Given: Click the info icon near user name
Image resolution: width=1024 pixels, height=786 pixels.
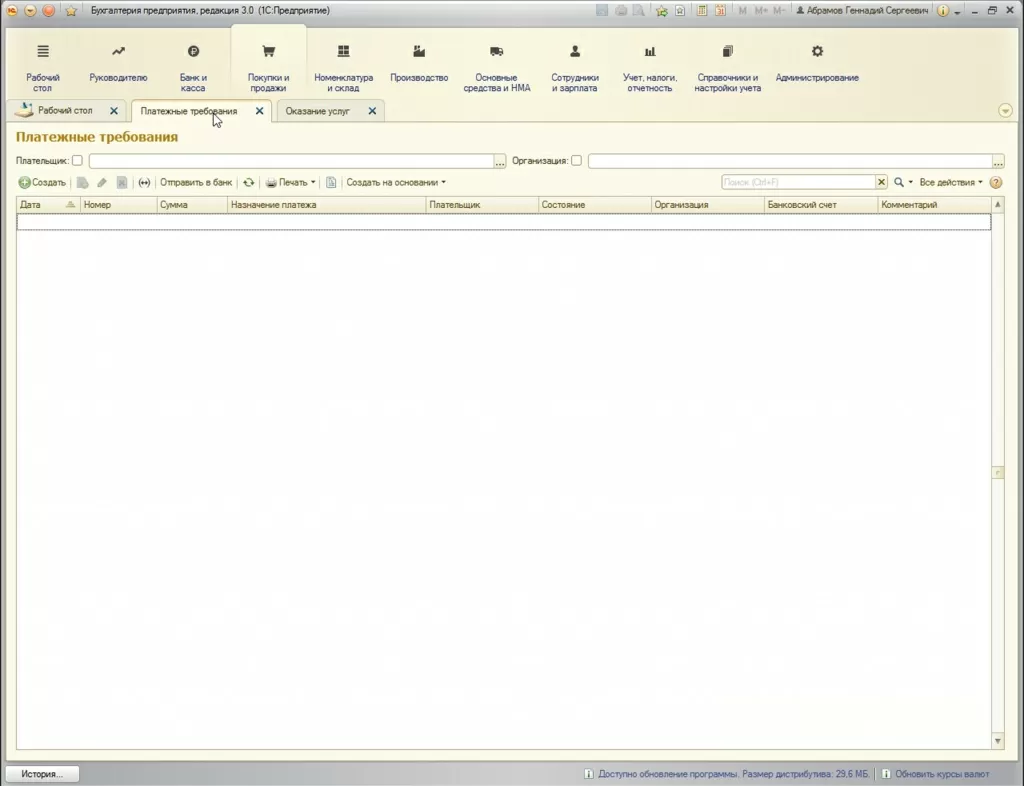Looking at the screenshot, I should coord(942,10).
